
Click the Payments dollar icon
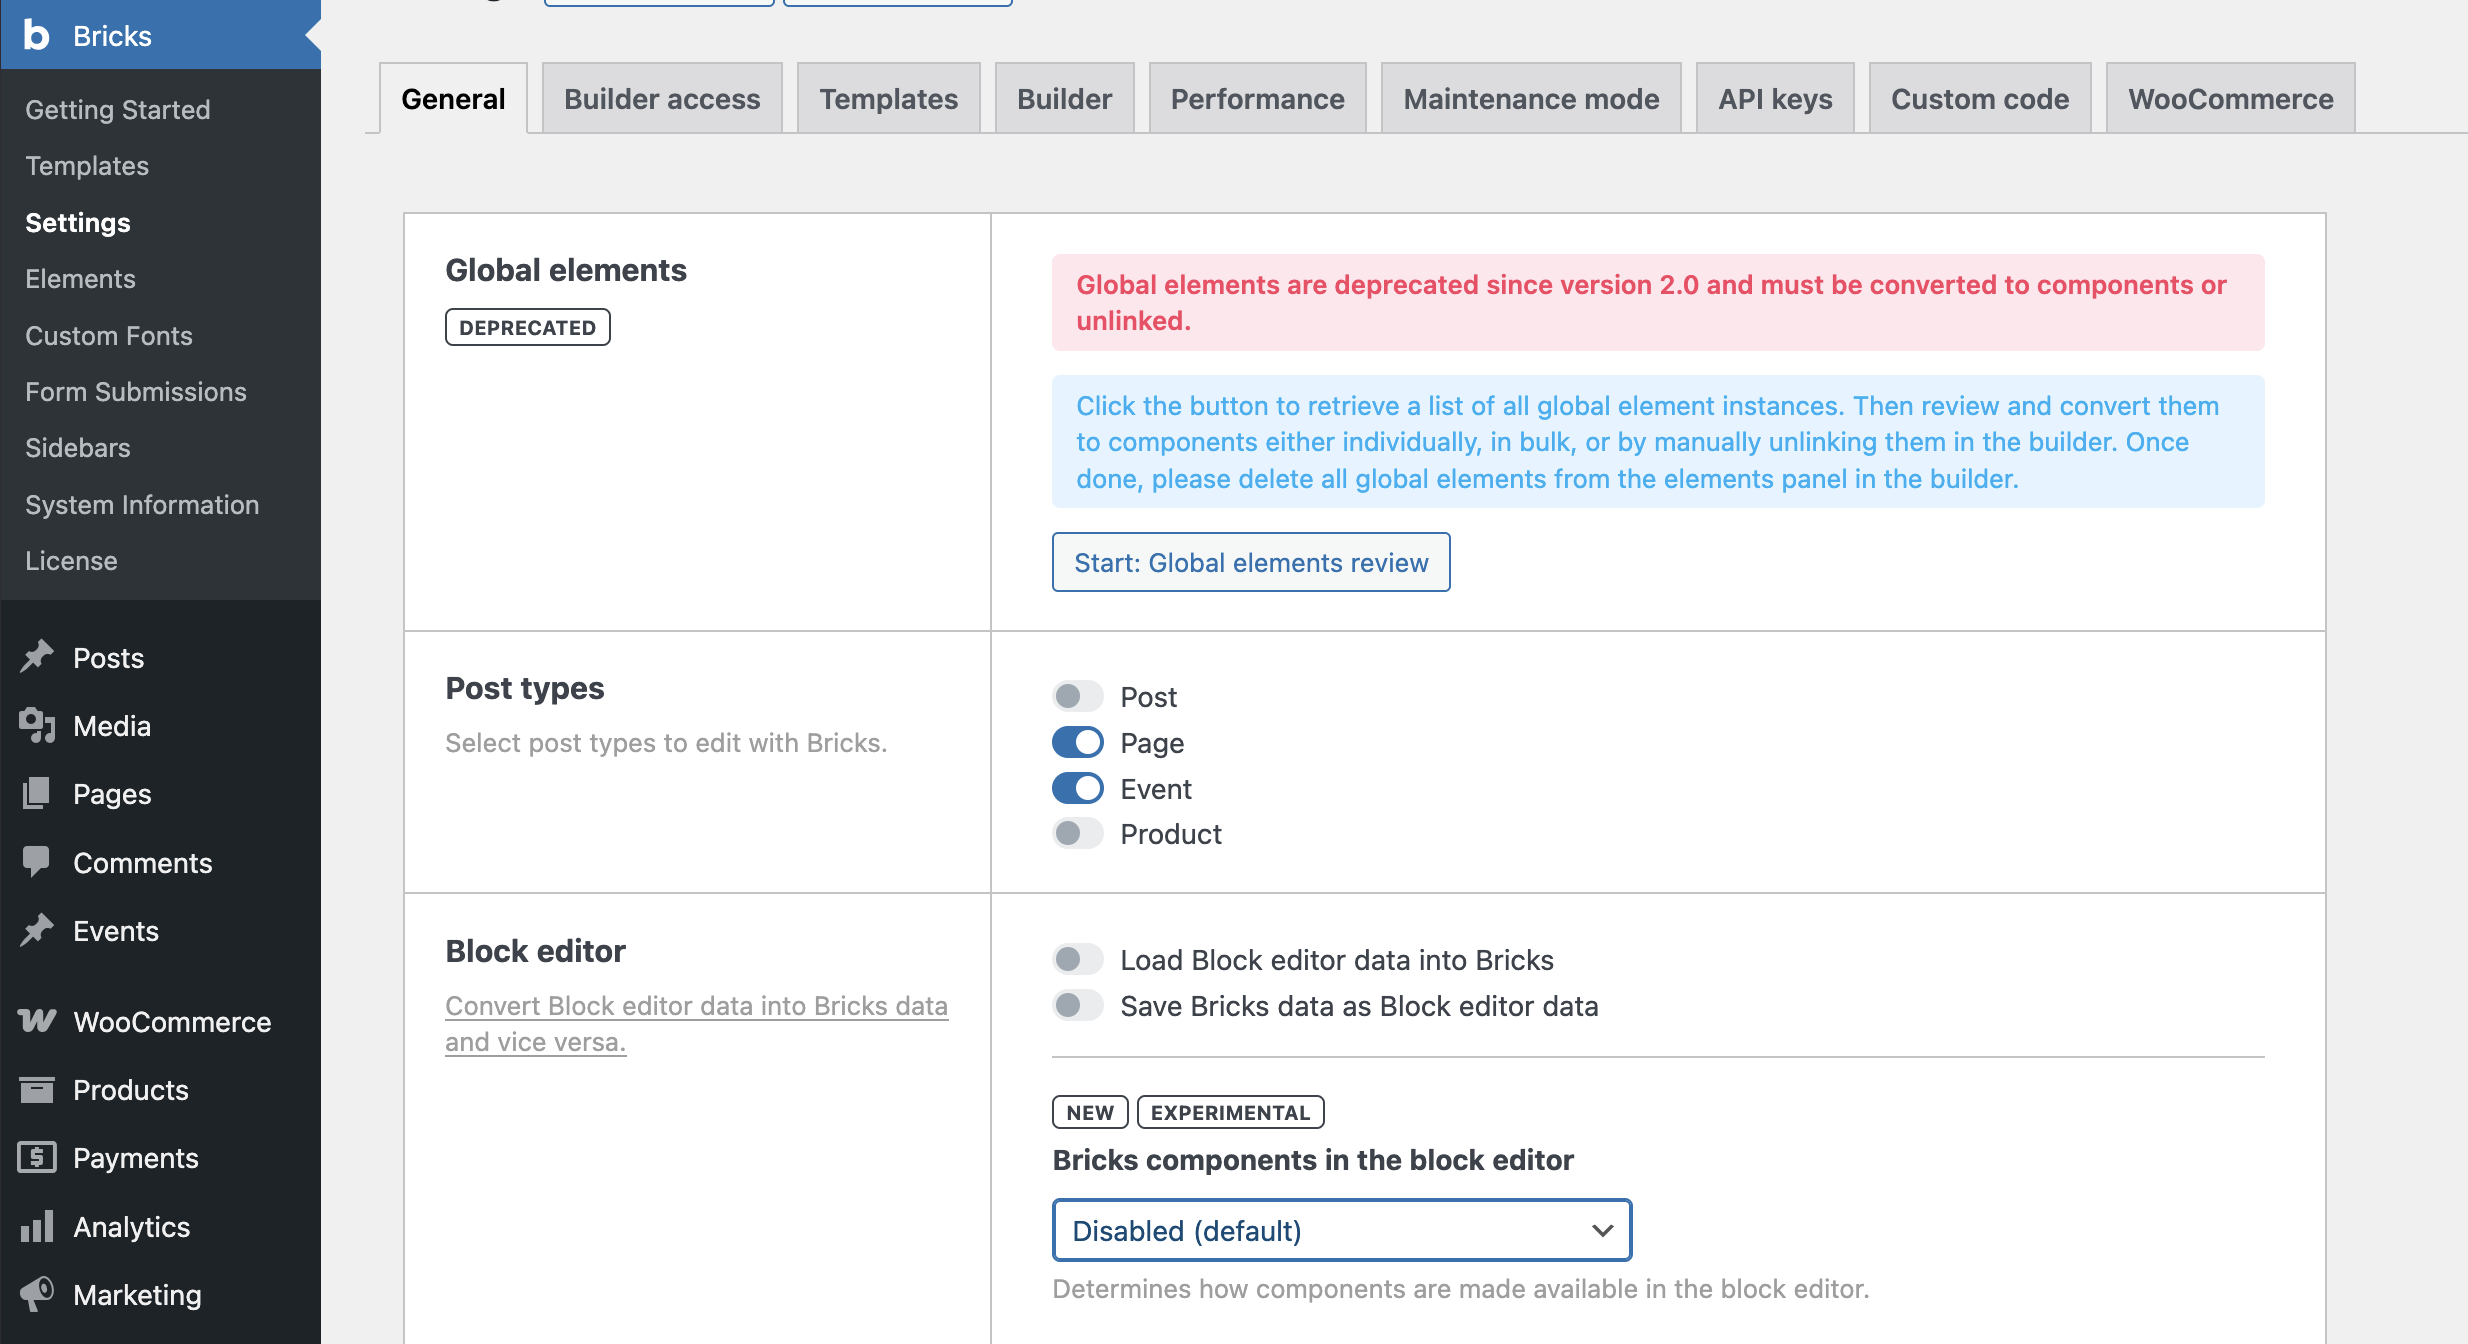[37, 1157]
